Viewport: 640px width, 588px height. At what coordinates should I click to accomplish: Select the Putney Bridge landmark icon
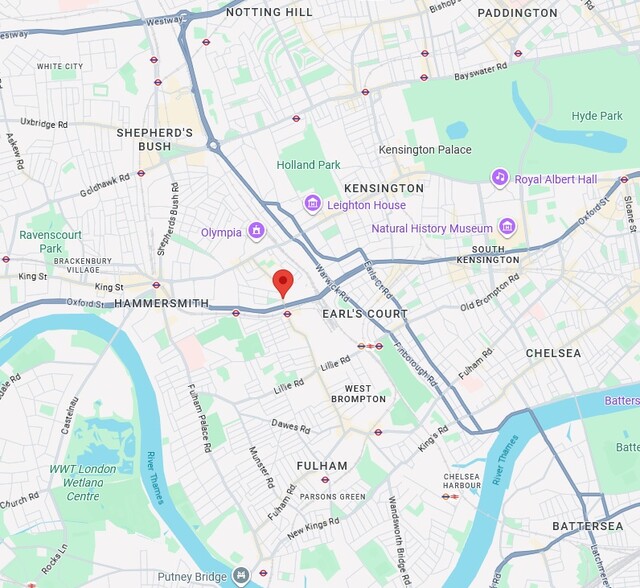(x=241, y=575)
